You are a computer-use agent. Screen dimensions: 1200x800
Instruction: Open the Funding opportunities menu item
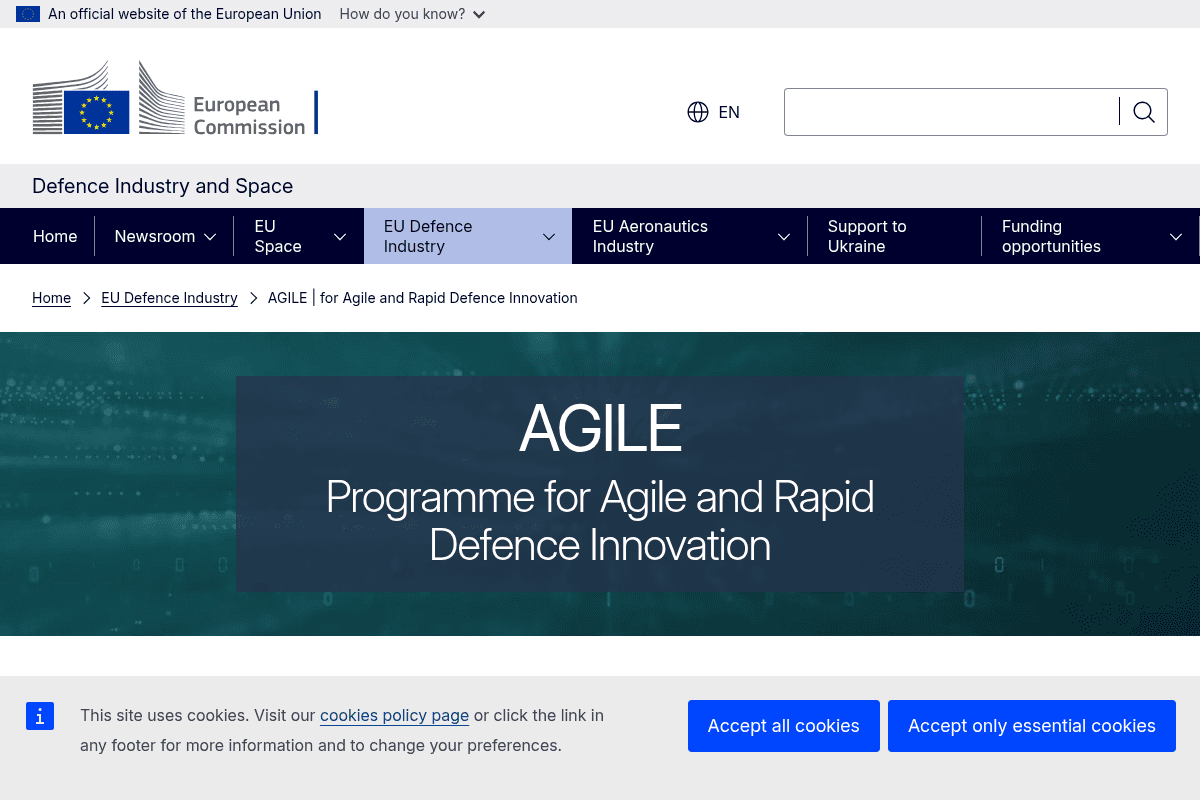pyautogui.click(x=1051, y=236)
